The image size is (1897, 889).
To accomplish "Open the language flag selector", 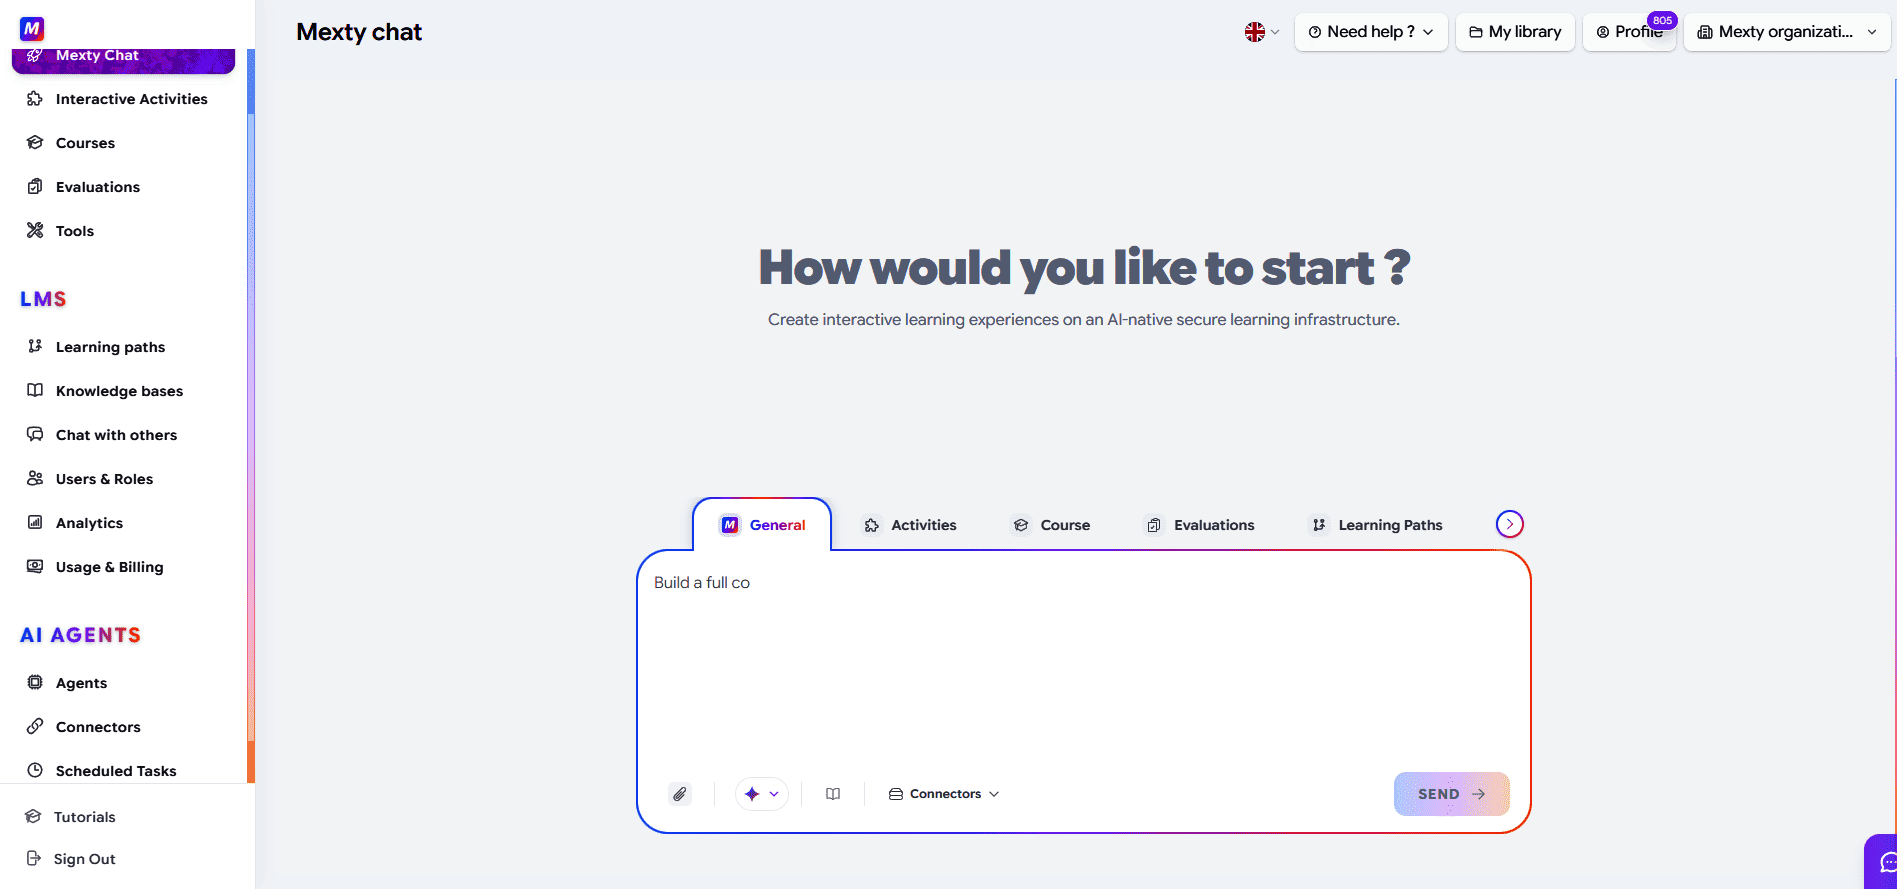I will coord(1262,32).
